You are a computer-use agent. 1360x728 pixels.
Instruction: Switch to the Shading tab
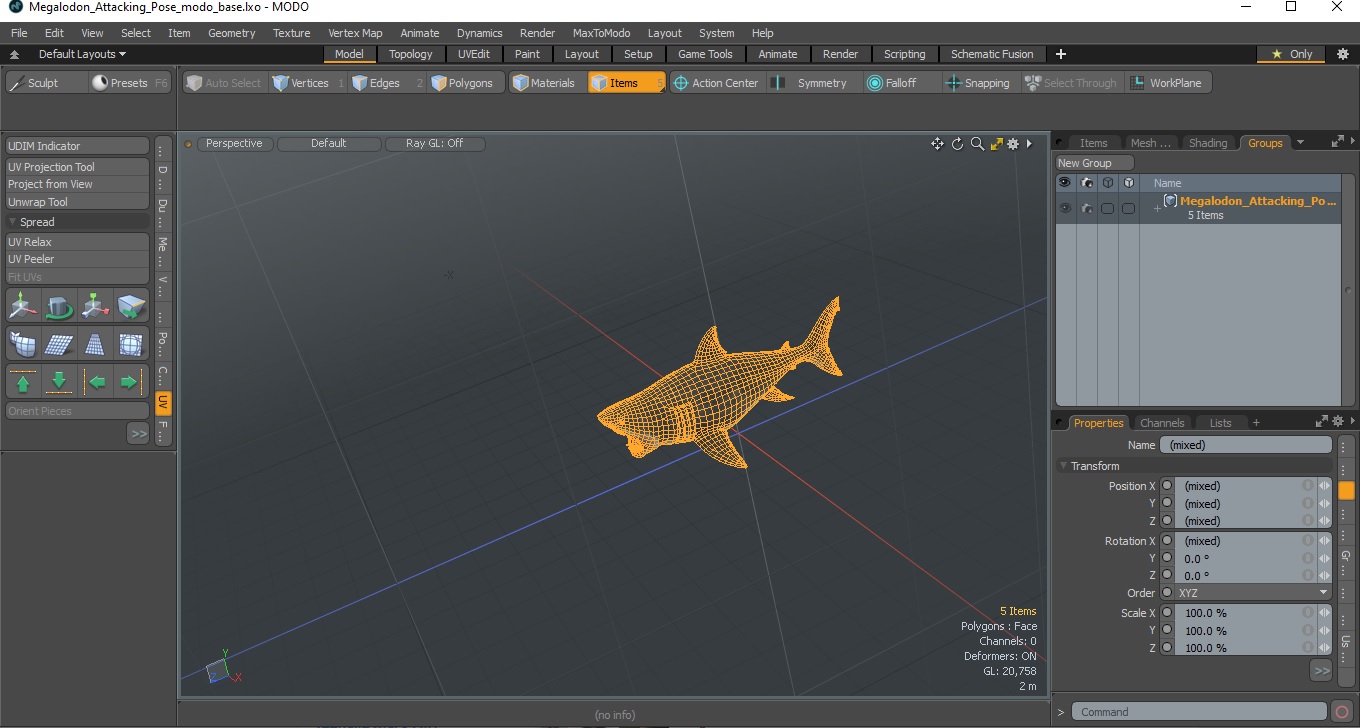[1207, 143]
